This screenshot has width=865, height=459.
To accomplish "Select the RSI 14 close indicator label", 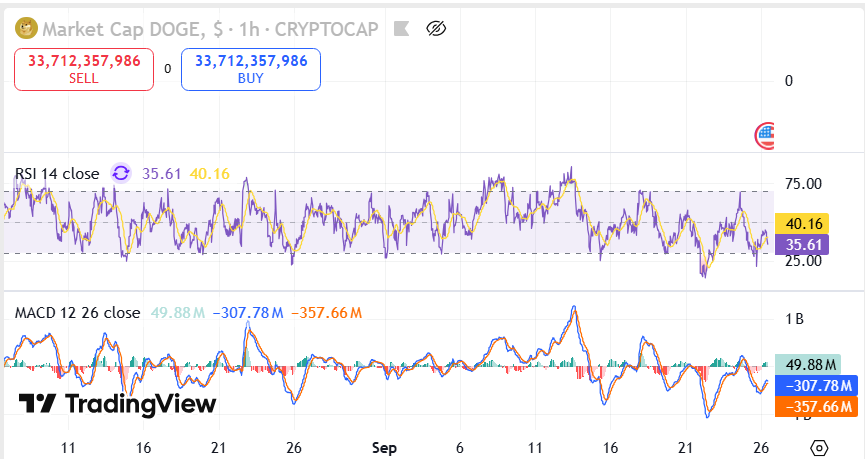I will (x=57, y=174).
